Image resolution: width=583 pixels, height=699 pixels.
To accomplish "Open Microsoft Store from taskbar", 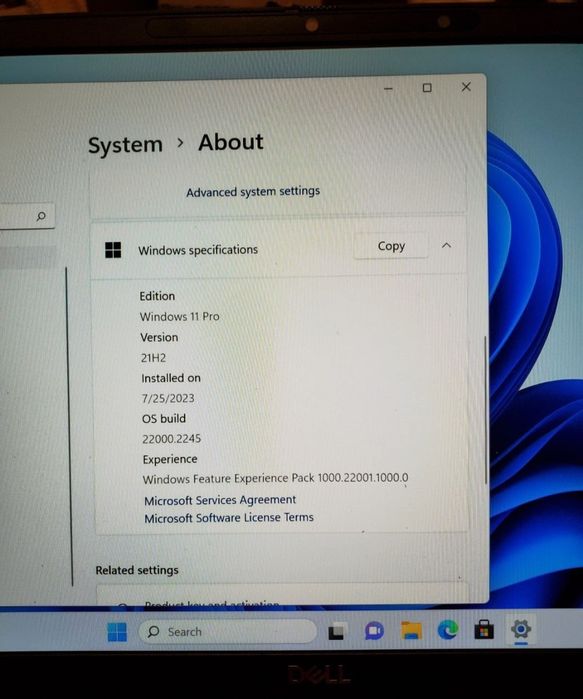I will coord(484,629).
